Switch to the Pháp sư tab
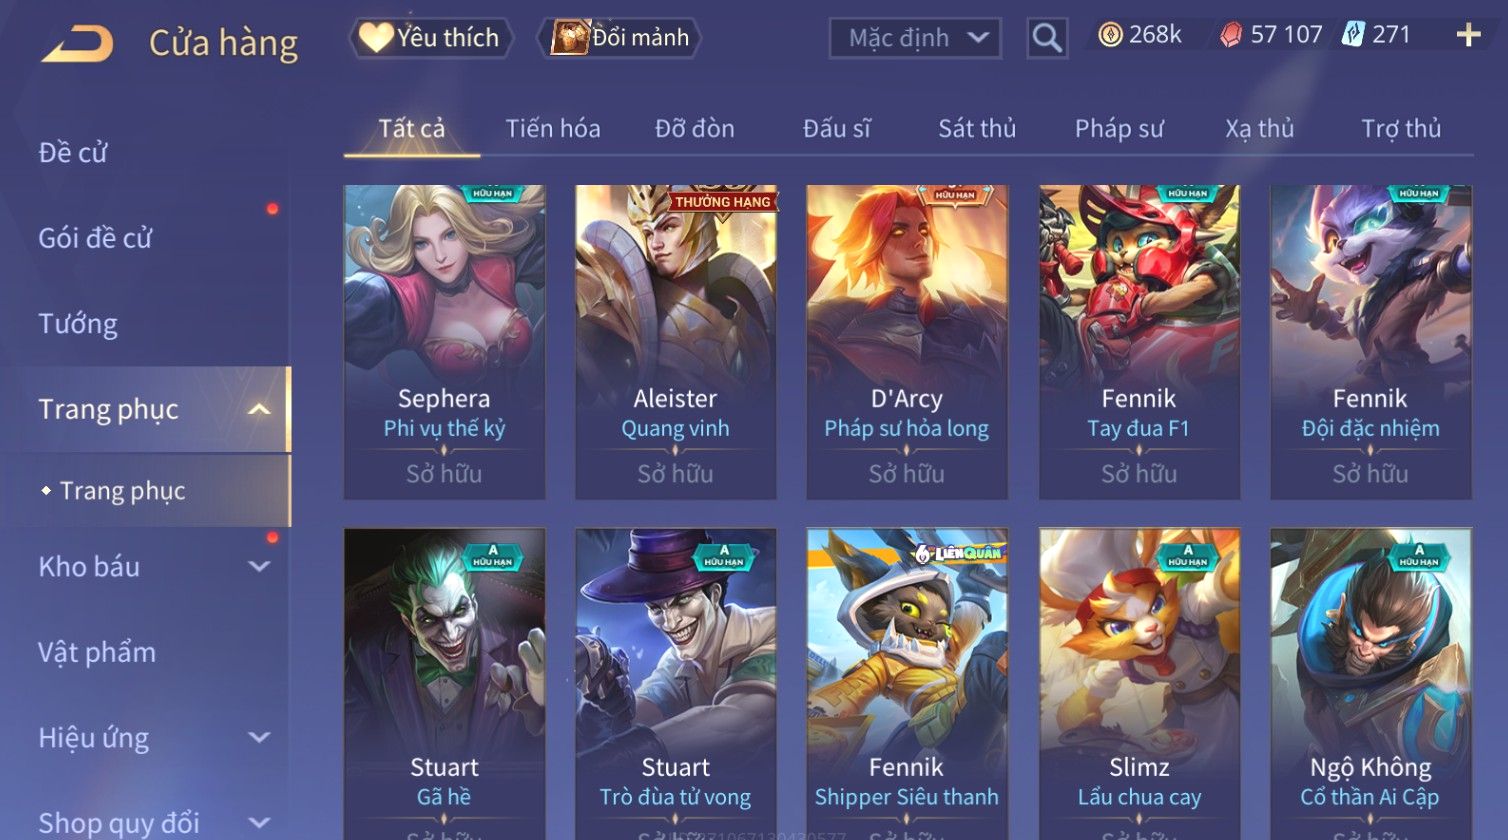The image size is (1508, 840). [1119, 128]
